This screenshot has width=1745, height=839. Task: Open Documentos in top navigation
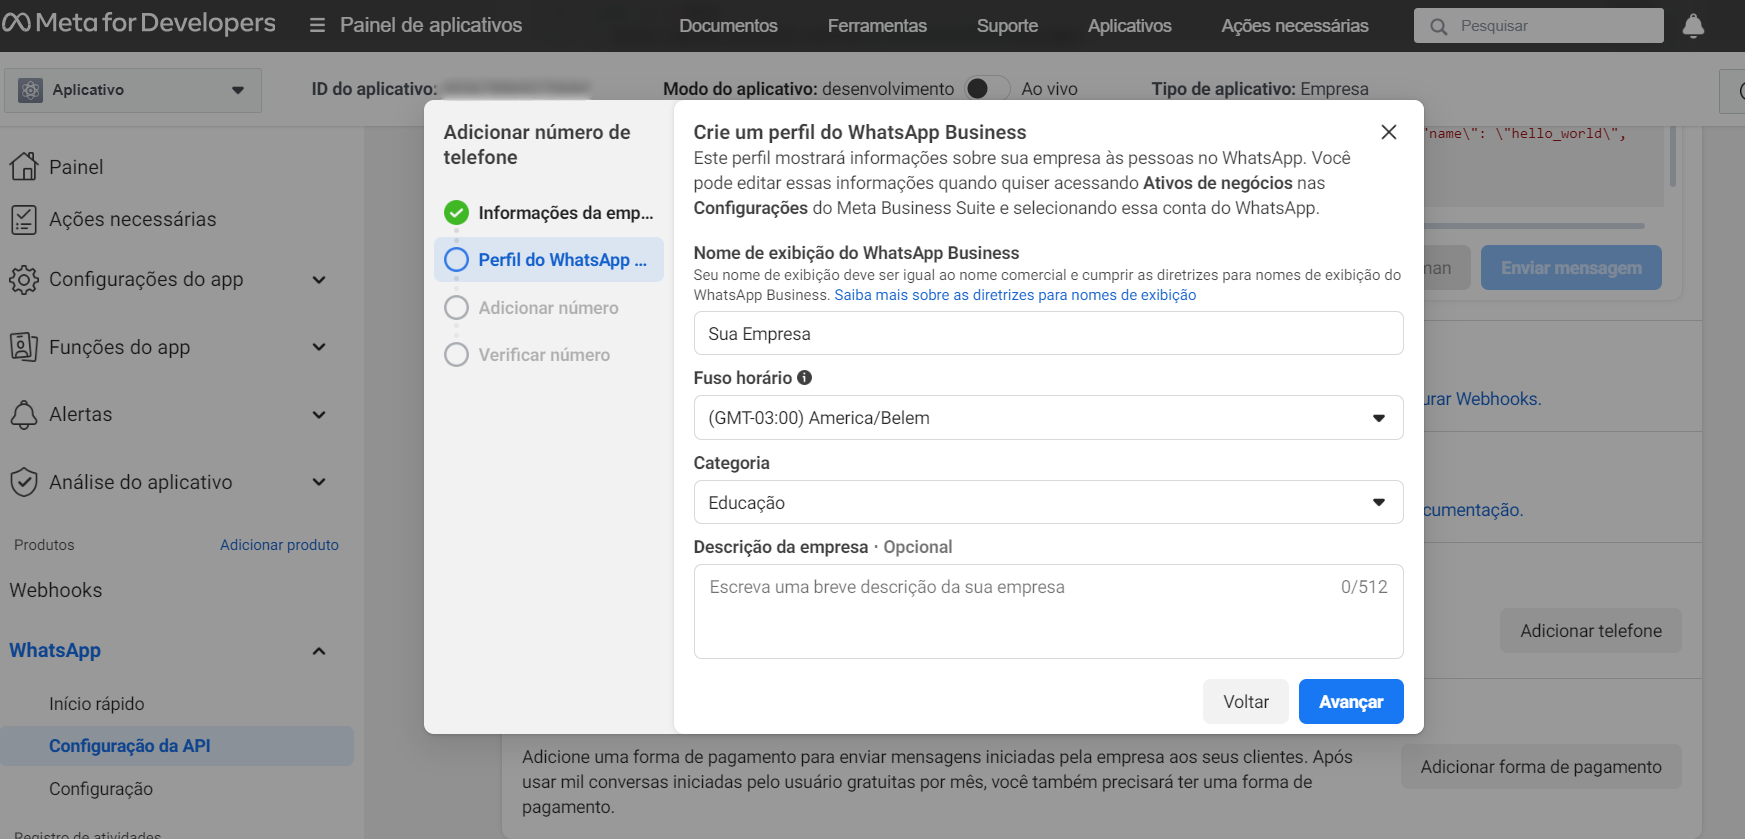coord(728,26)
